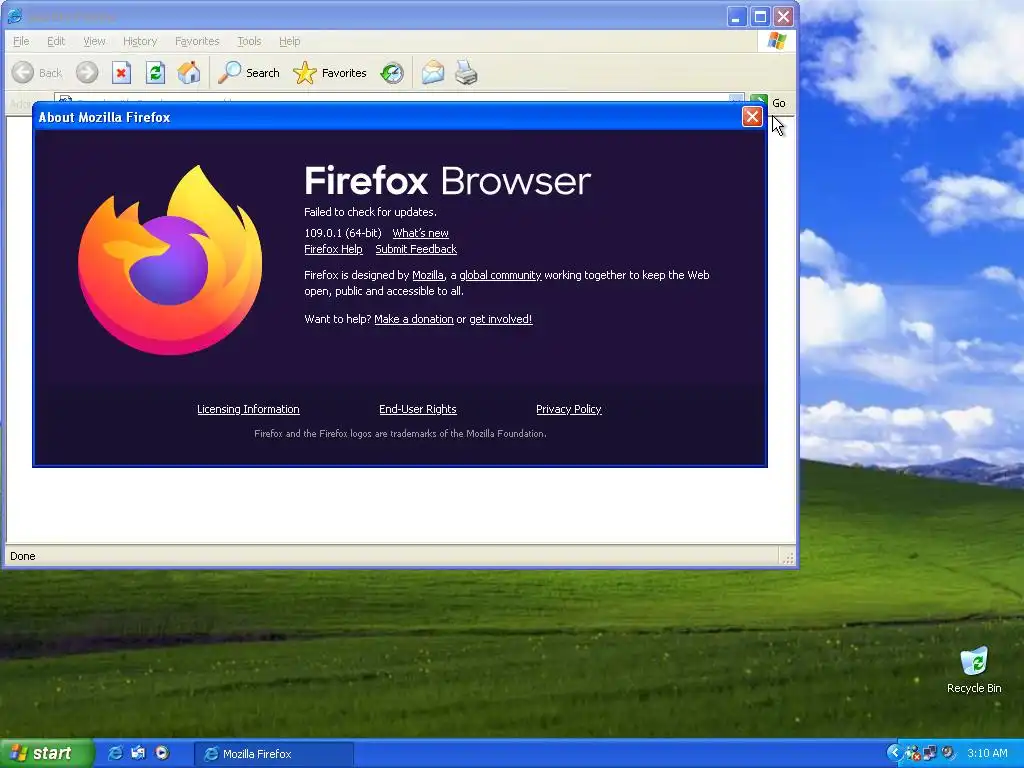This screenshot has height=768, width=1024.
Task: Open the network connection tray icon
Action: [930, 753]
